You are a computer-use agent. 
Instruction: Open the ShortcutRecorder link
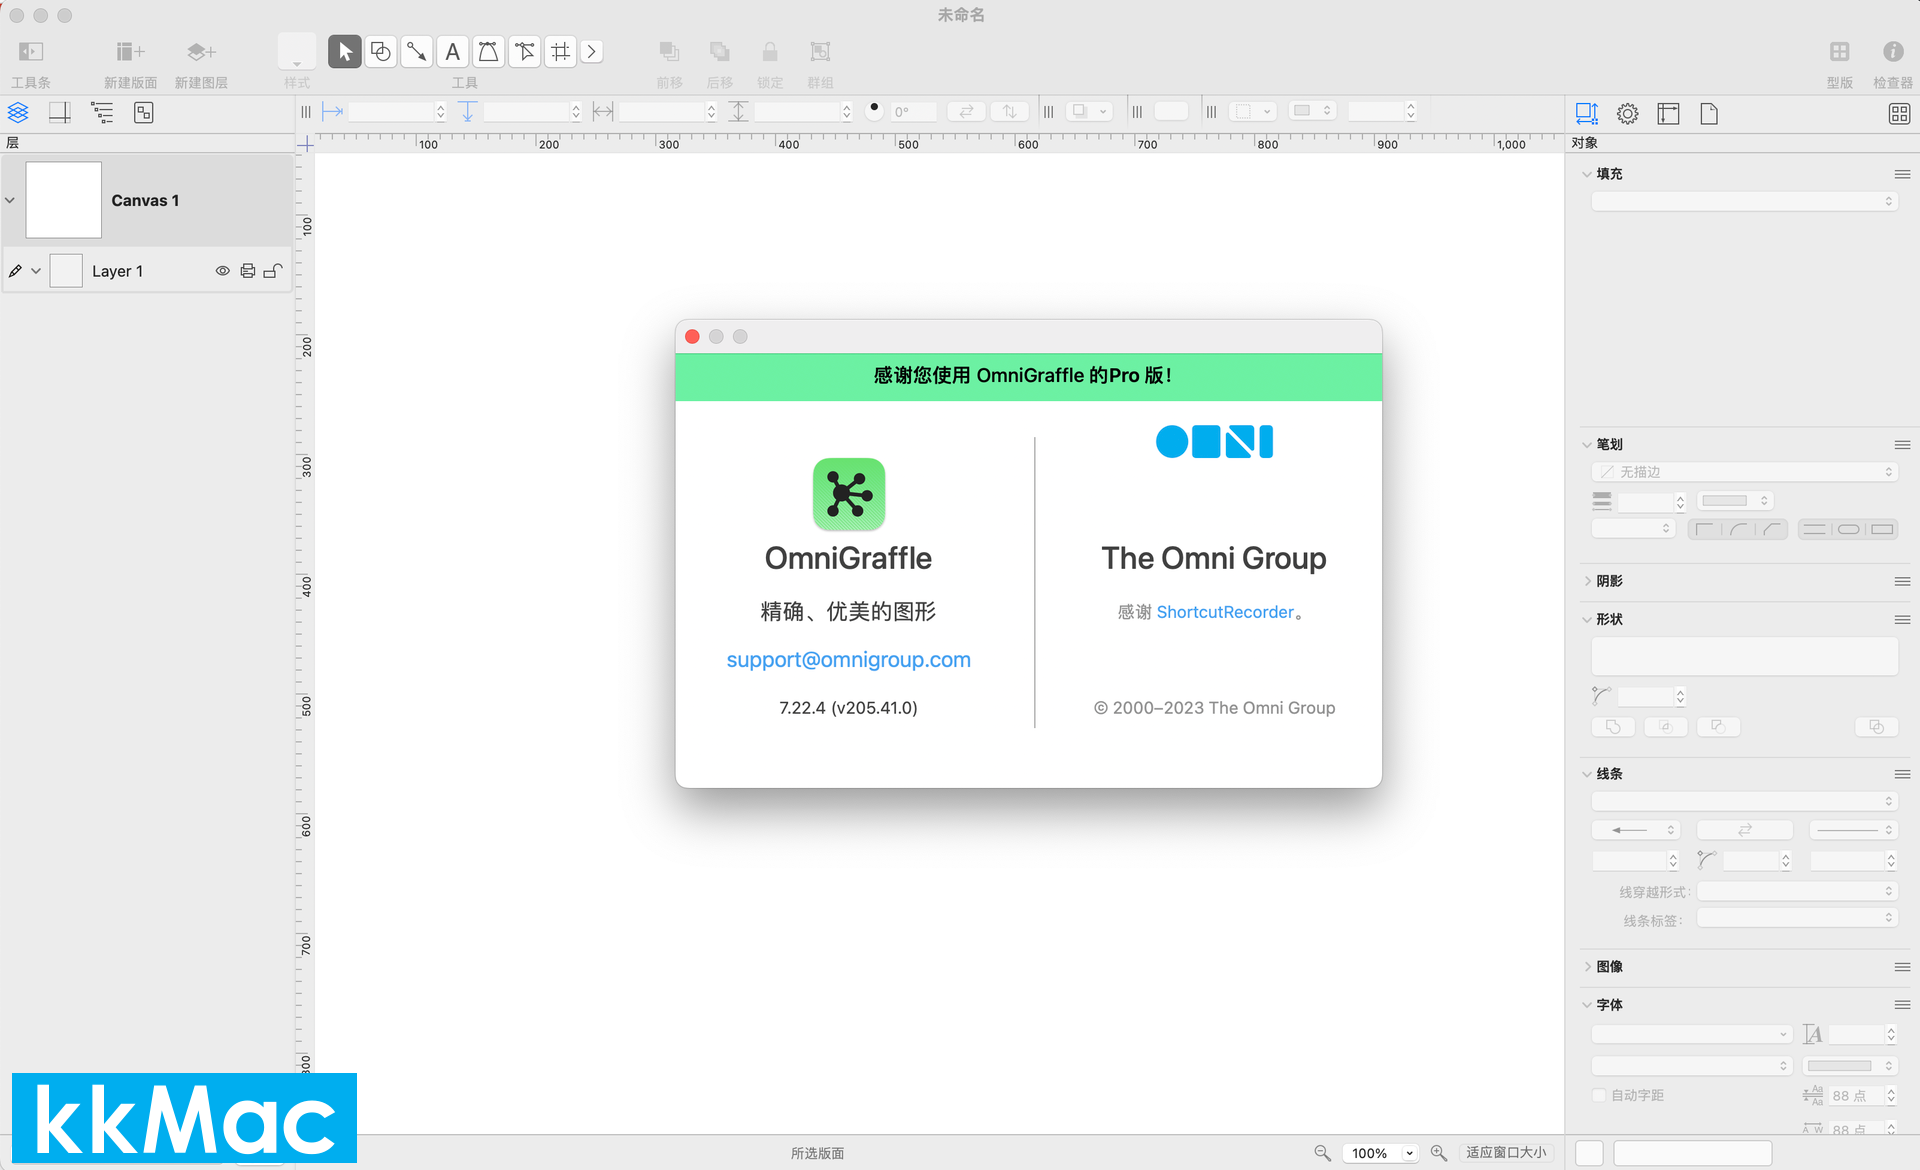coord(1225,612)
